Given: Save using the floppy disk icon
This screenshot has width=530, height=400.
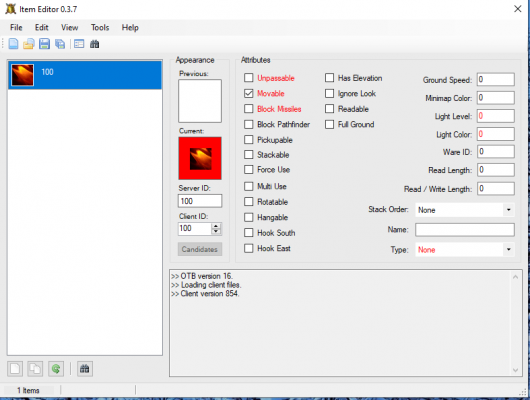Looking at the screenshot, I should [44, 44].
